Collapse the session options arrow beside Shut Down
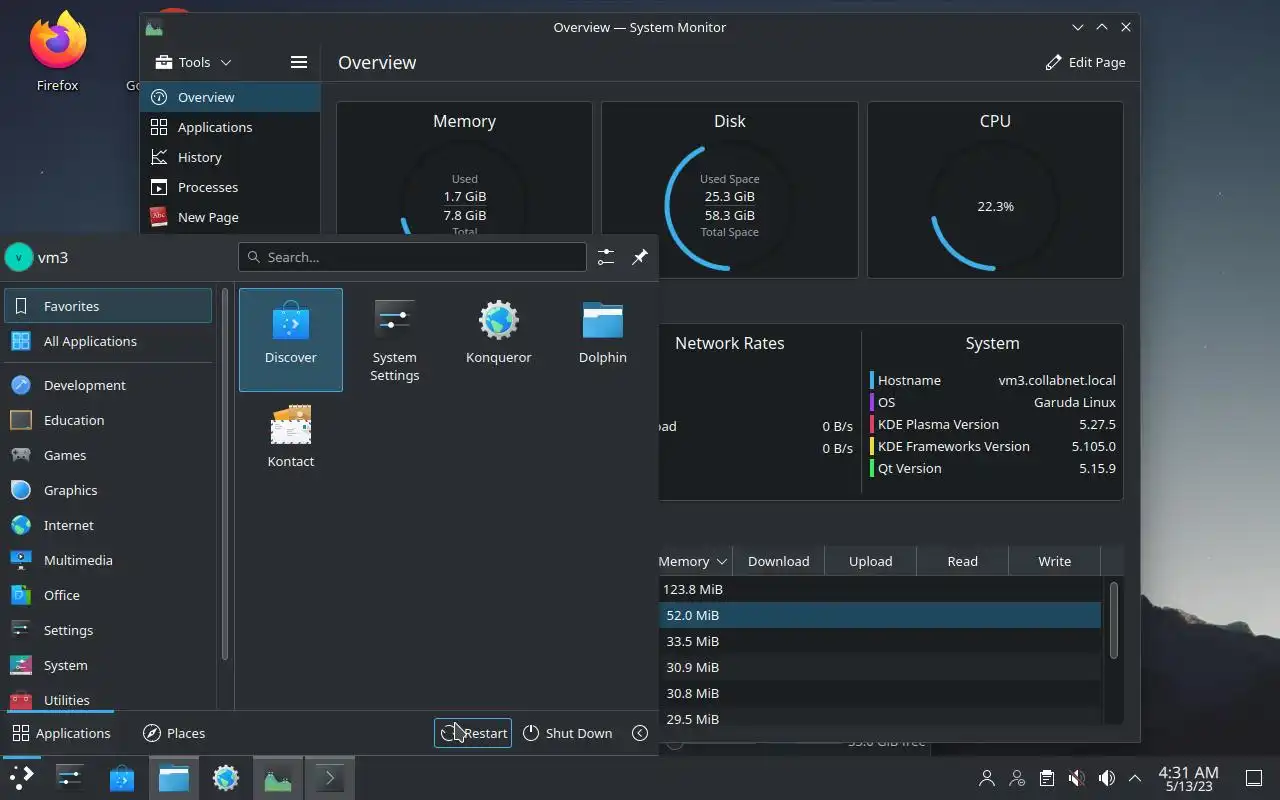Viewport: 1280px width, 800px height. click(x=640, y=733)
